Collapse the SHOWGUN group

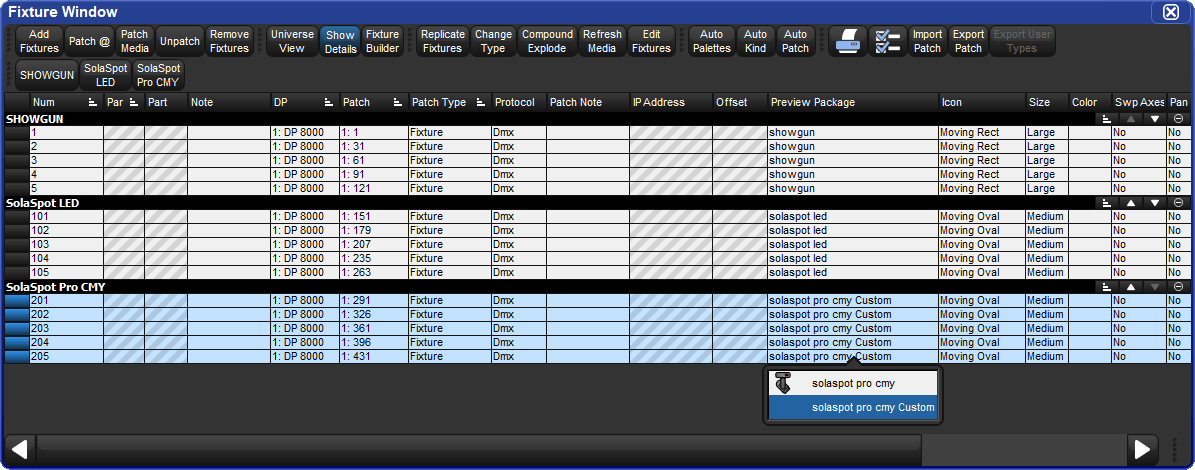1178,119
